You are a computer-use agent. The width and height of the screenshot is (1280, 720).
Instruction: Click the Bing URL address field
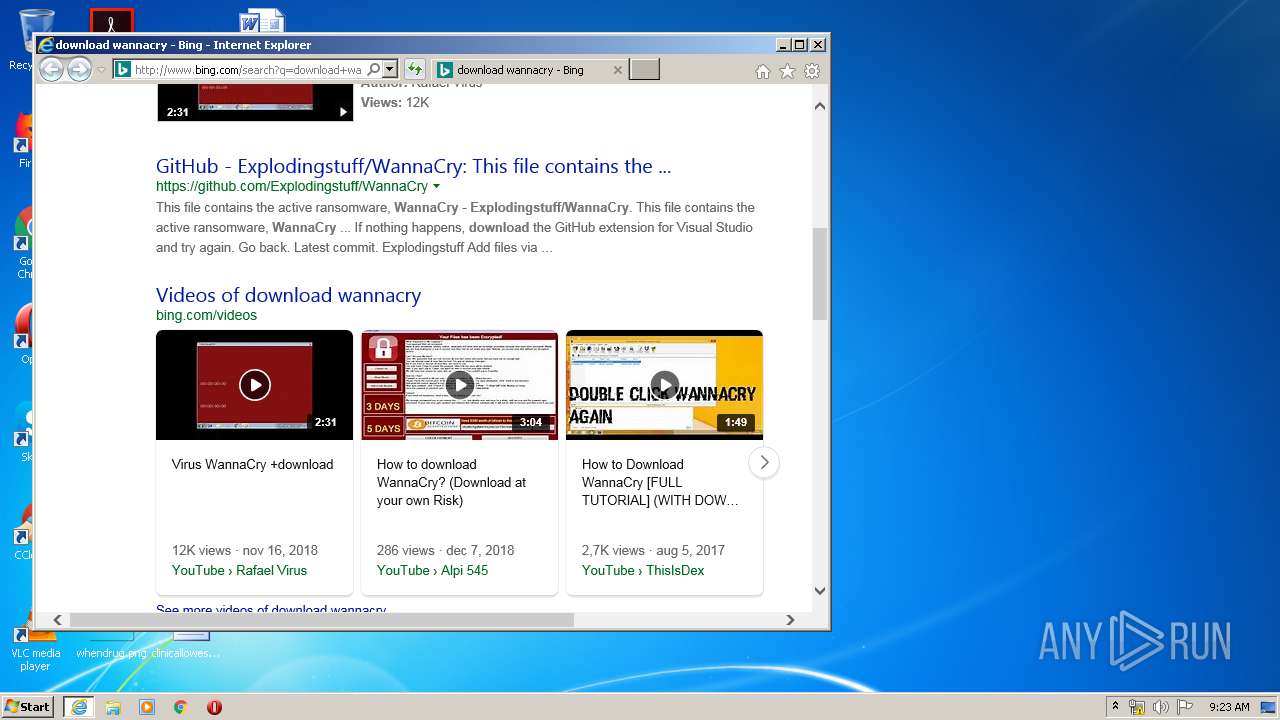click(x=248, y=70)
